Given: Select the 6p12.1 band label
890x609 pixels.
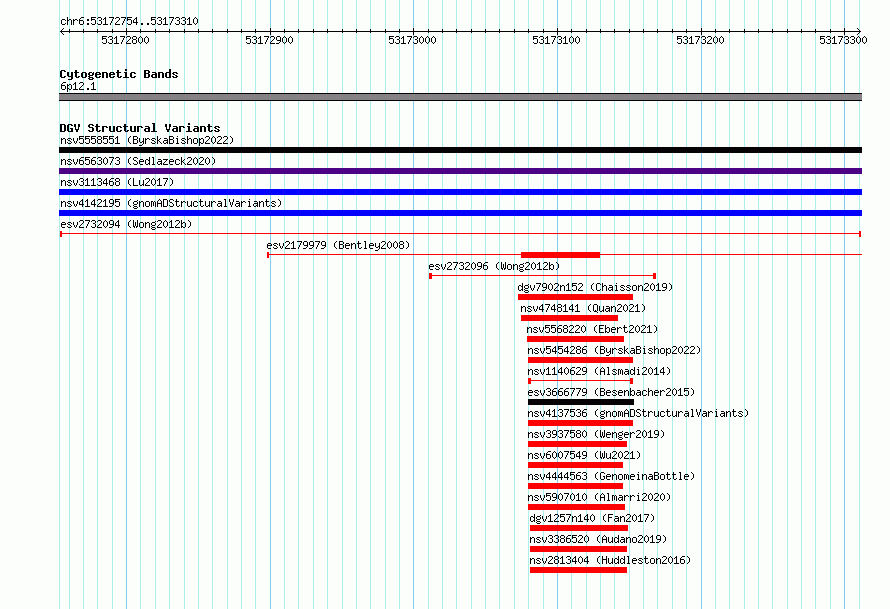Looking at the screenshot, I should tap(78, 86).
